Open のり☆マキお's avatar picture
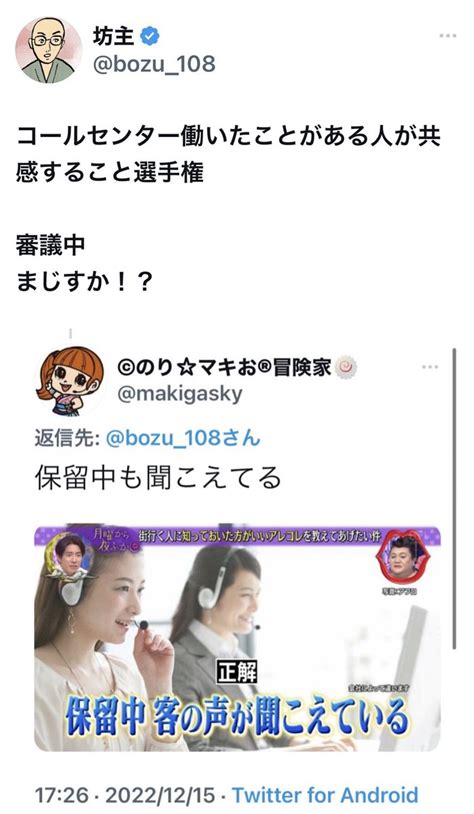The image size is (474, 814). 69,381
